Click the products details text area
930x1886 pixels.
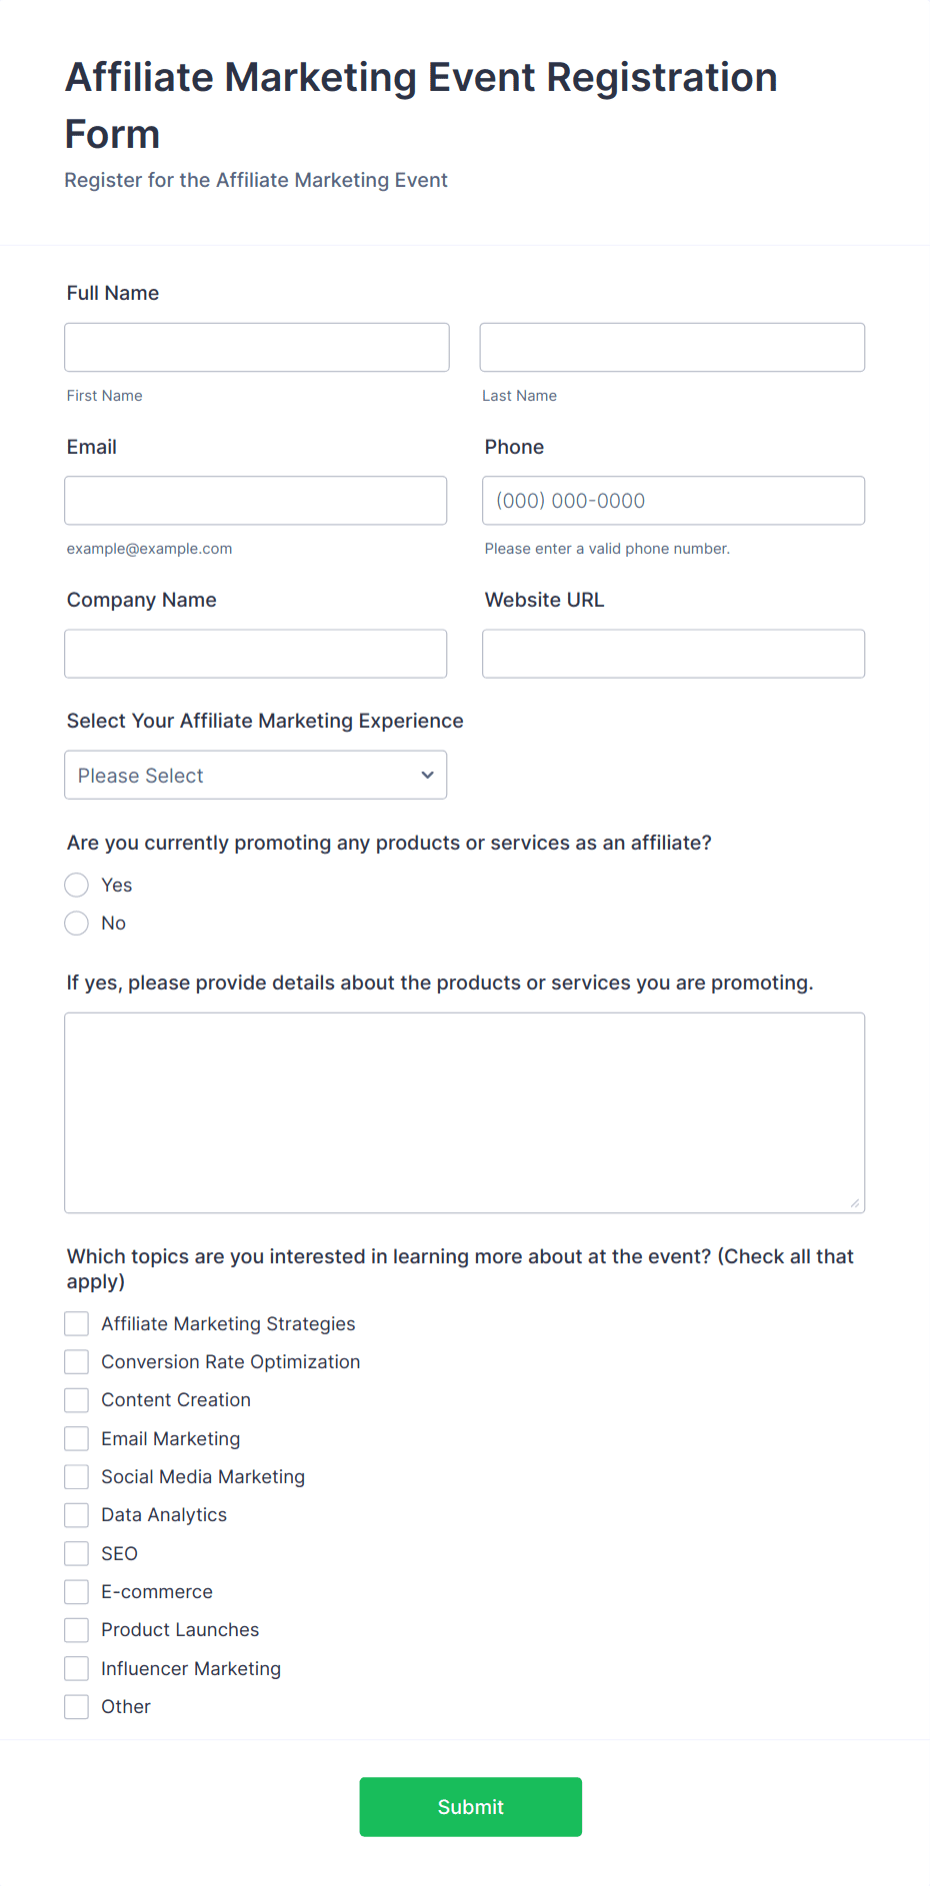[464, 1110]
